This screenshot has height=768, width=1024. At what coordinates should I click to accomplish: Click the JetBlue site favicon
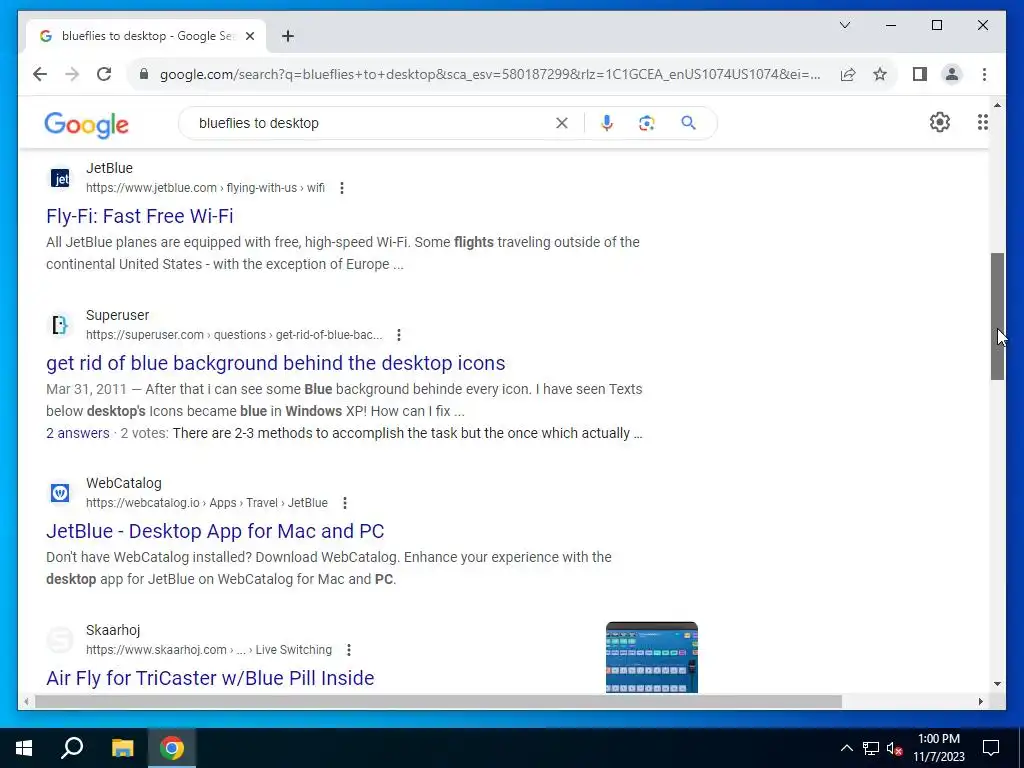[x=60, y=178]
